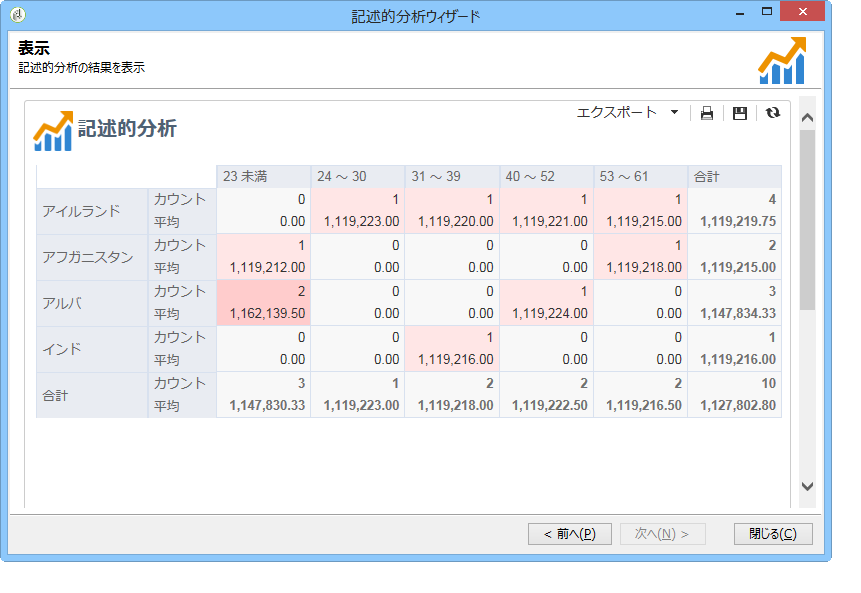This screenshot has height=593, width=861.
Task: Click the grand total cell 1,127,802.80
Action: pos(738,405)
